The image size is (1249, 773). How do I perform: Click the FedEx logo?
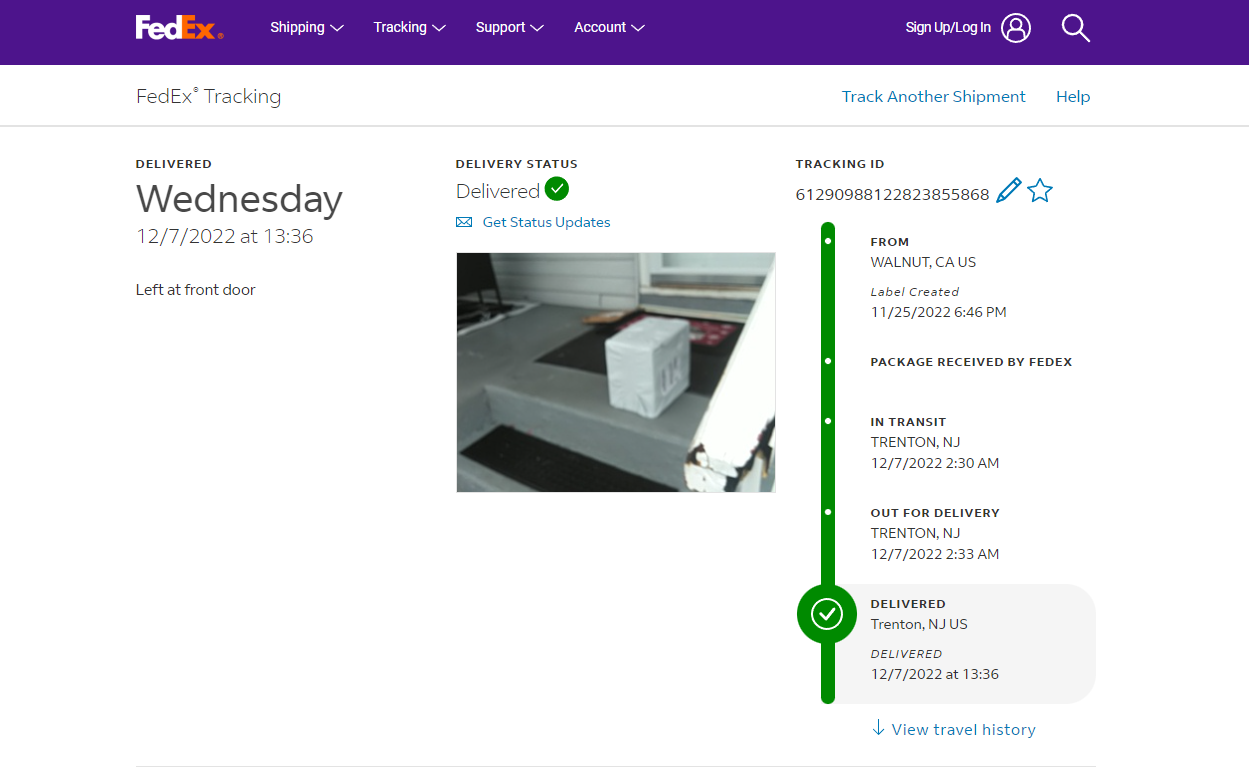point(179,27)
